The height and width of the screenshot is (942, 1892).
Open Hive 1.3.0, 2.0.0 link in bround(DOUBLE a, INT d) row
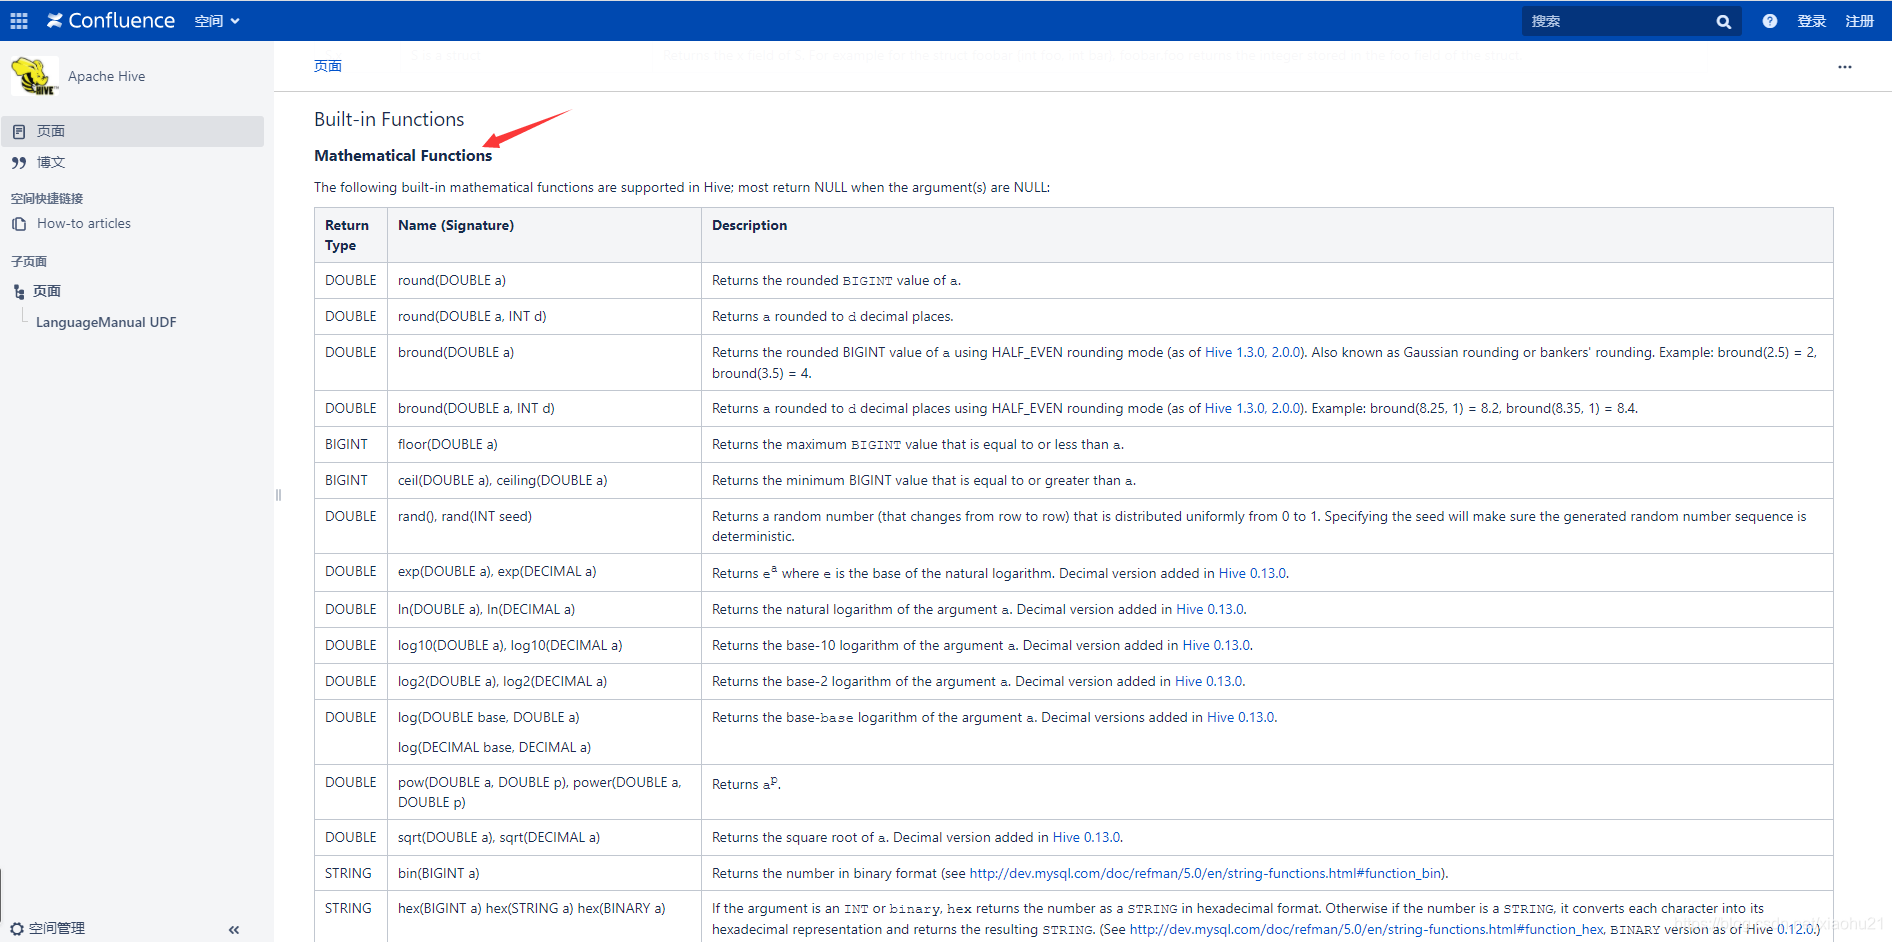tap(1253, 408)
